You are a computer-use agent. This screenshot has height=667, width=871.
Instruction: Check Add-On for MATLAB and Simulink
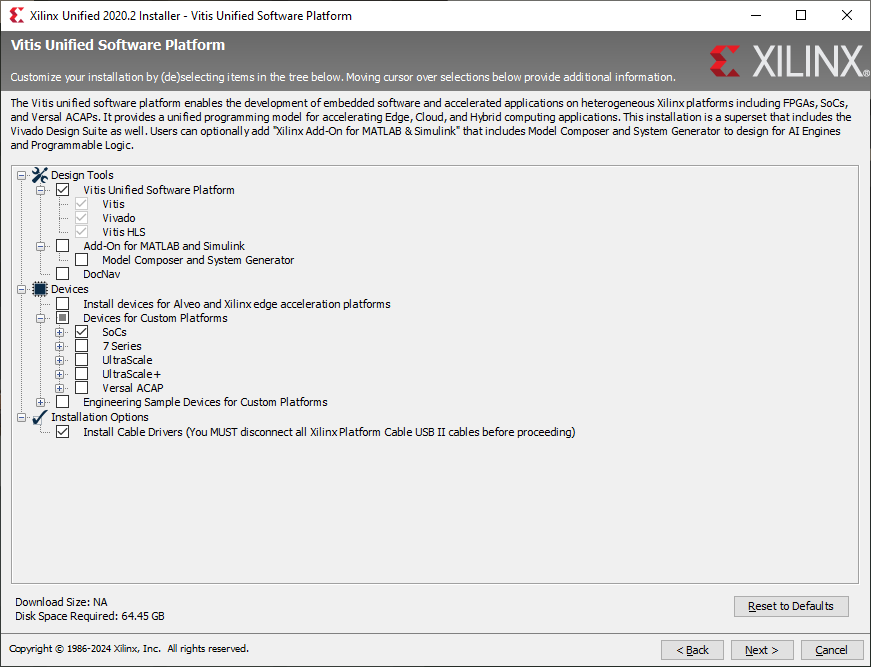pos(63,246)
